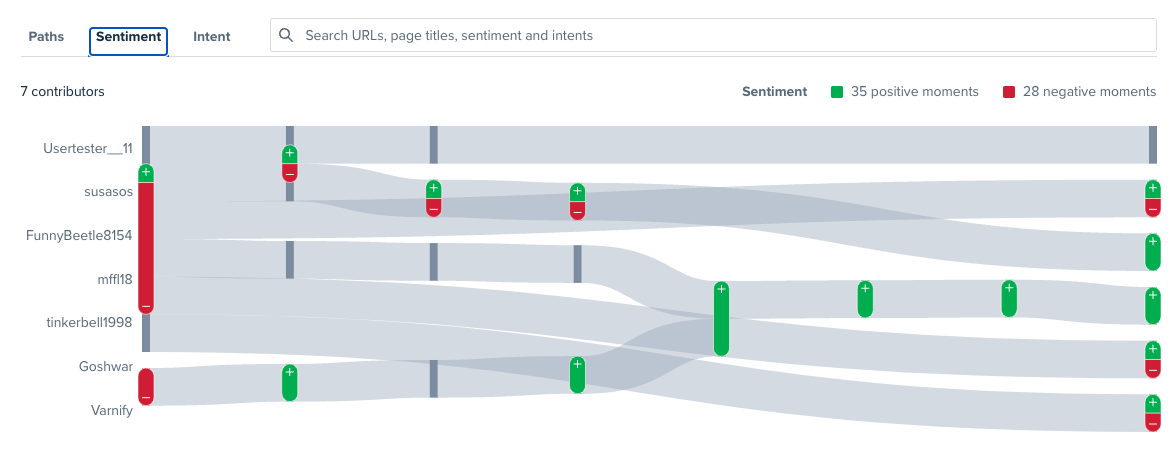This screenshot has width=1174, height=452.
Task: Click gray node at the top-right Usertester__11 end
Action: coord(1153,145)
